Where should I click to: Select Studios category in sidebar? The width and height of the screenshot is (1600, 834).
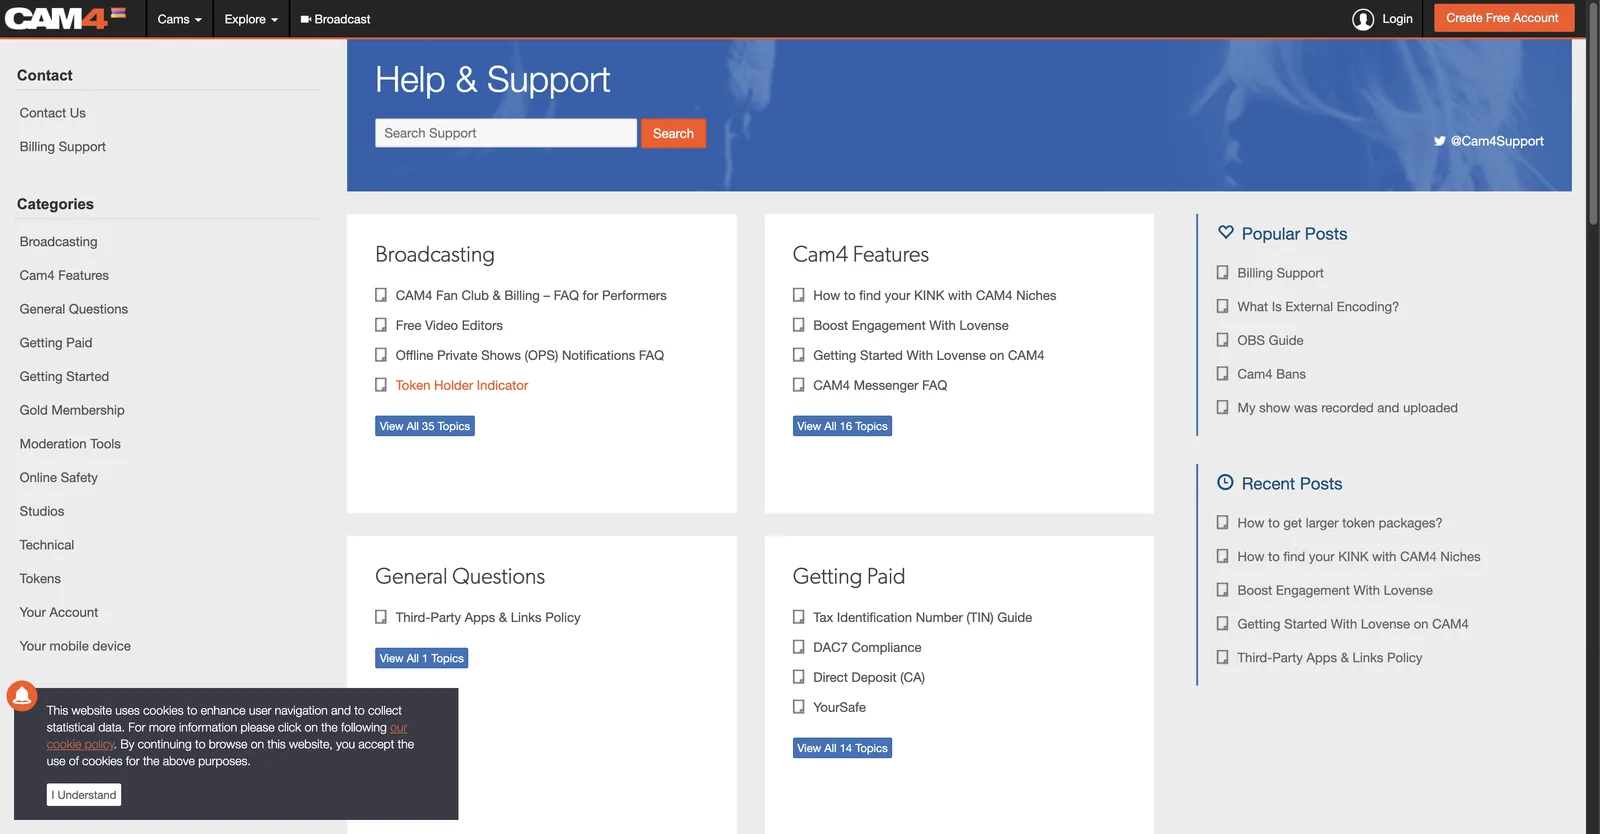[x=42, y=511]
